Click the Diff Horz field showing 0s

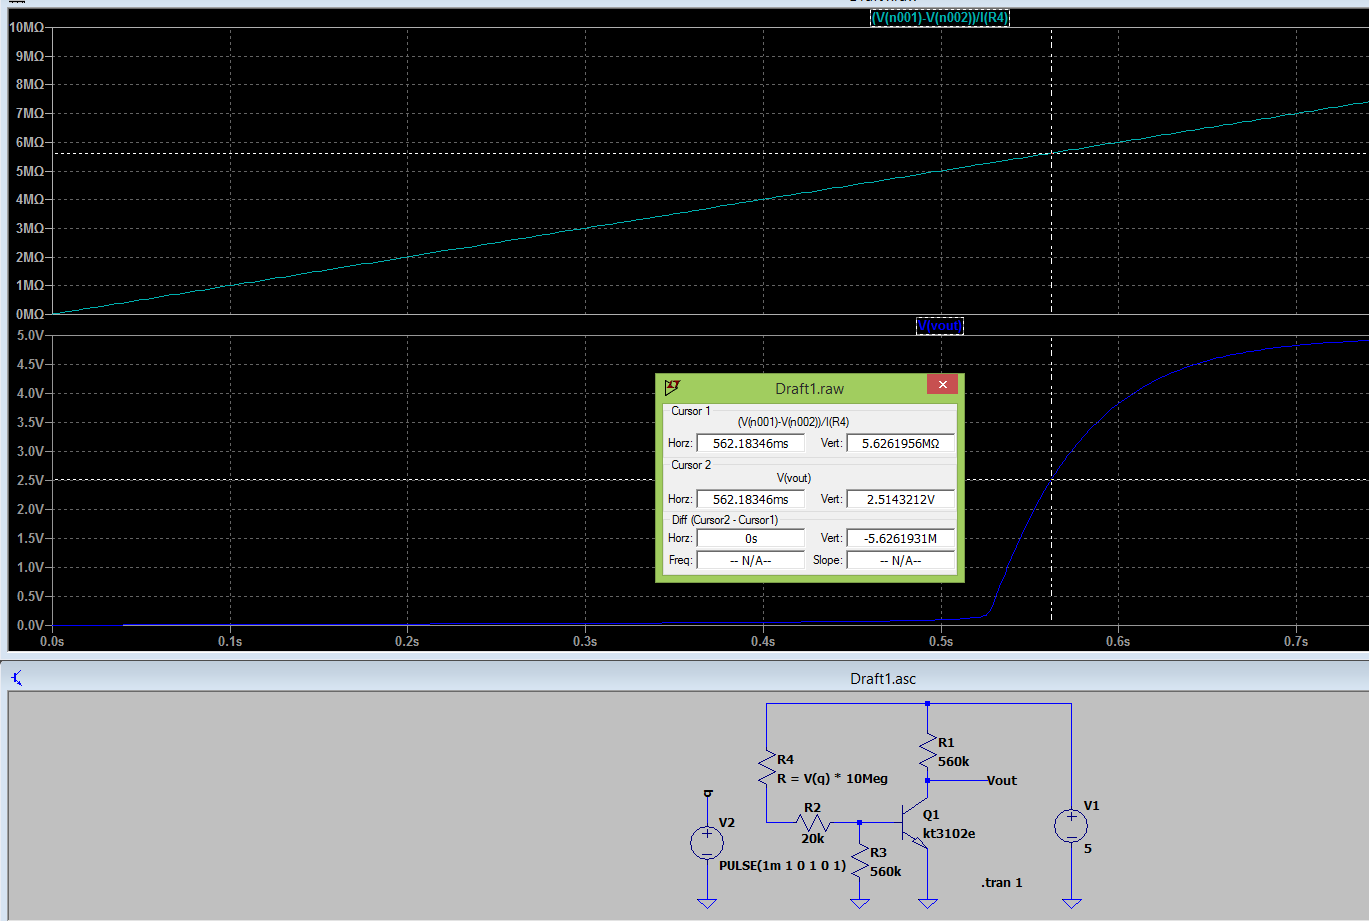pyautogui.click(x=750, y=538)
